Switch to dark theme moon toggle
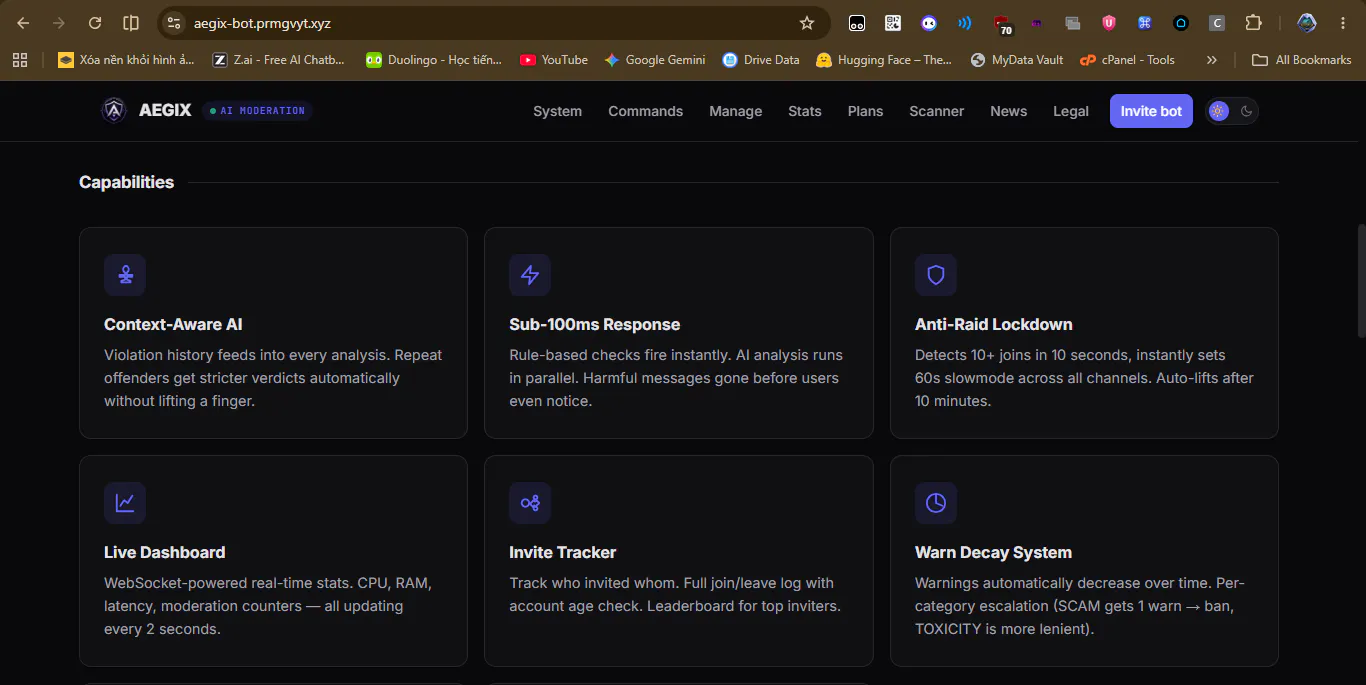The width and height of the screenshot is (1366, 685). click(x=1246, y=111)
